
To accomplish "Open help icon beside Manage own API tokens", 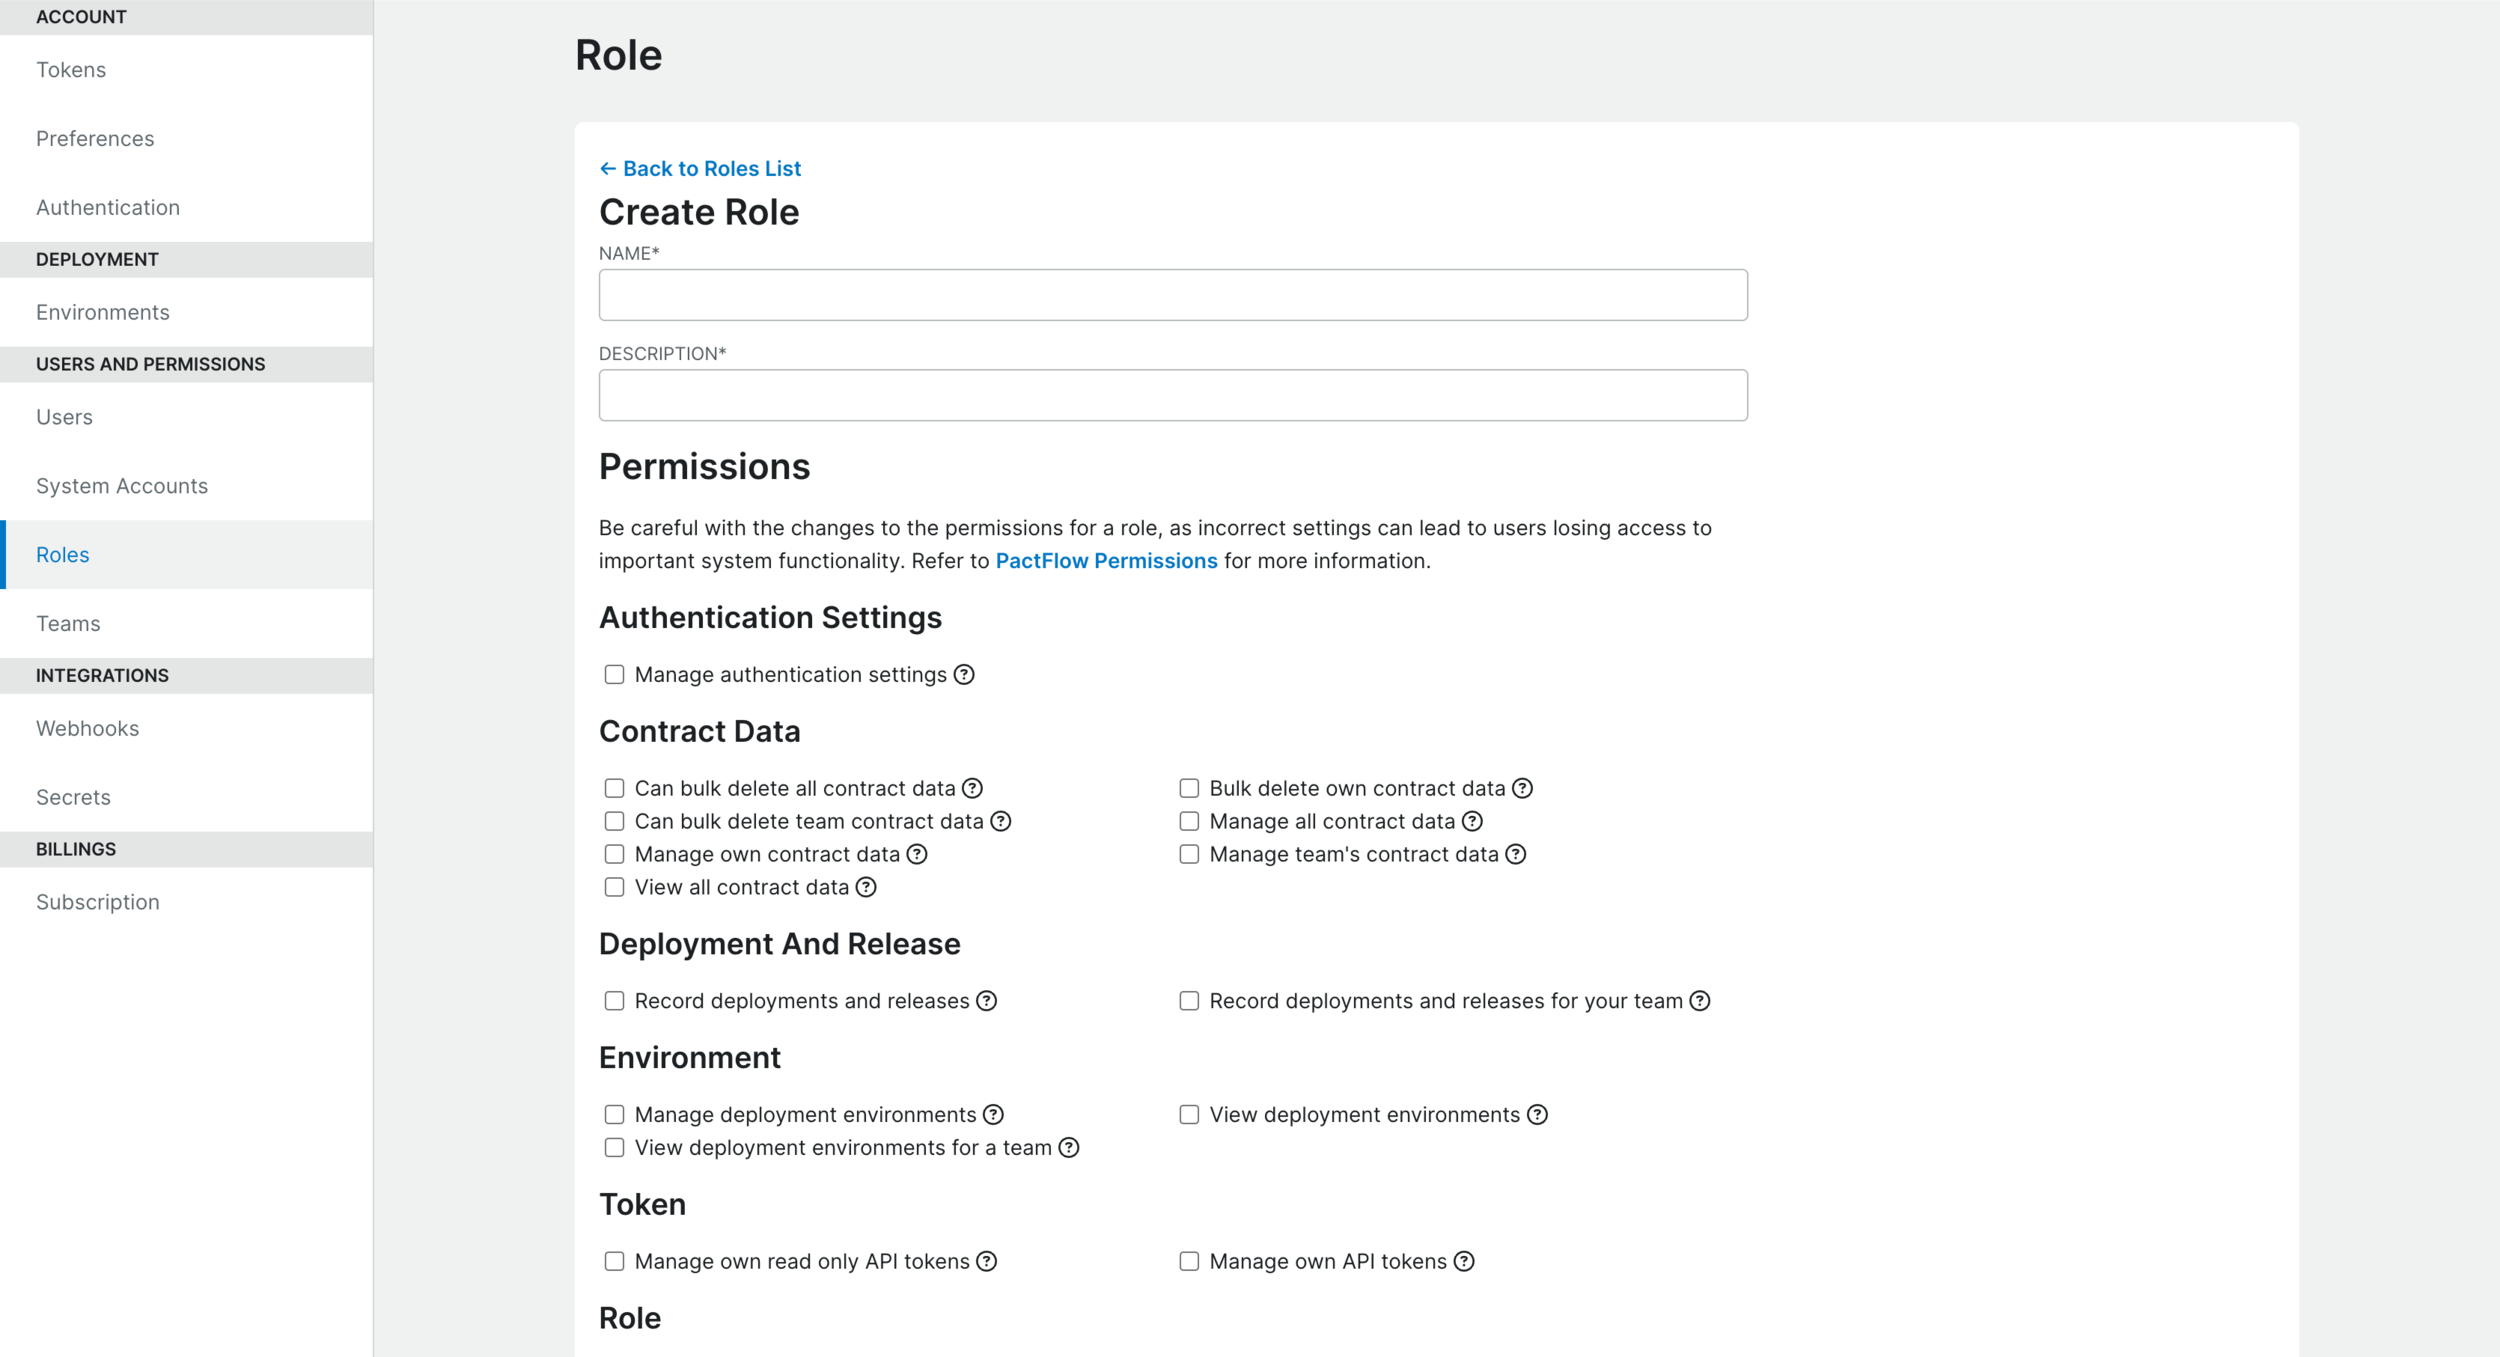I will click(1464, 1262).
